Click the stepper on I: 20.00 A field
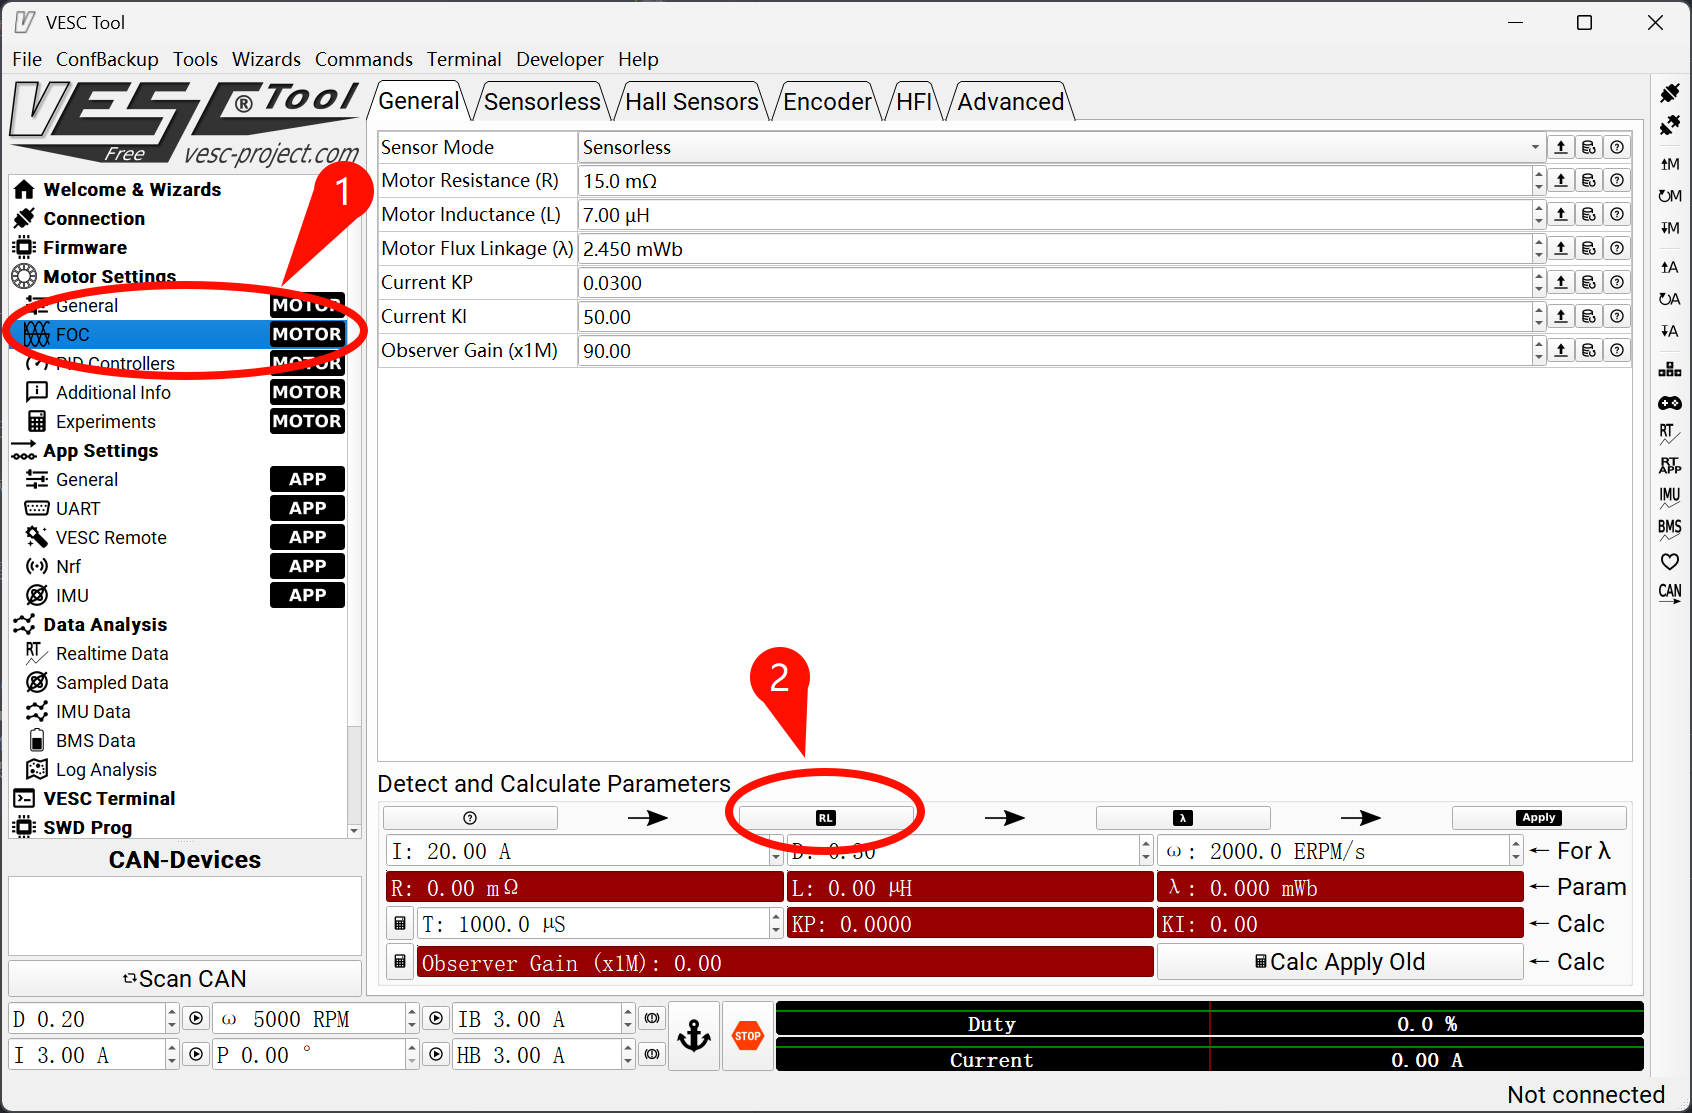This screenshot has height=1113, width=1692. point(776,851)
